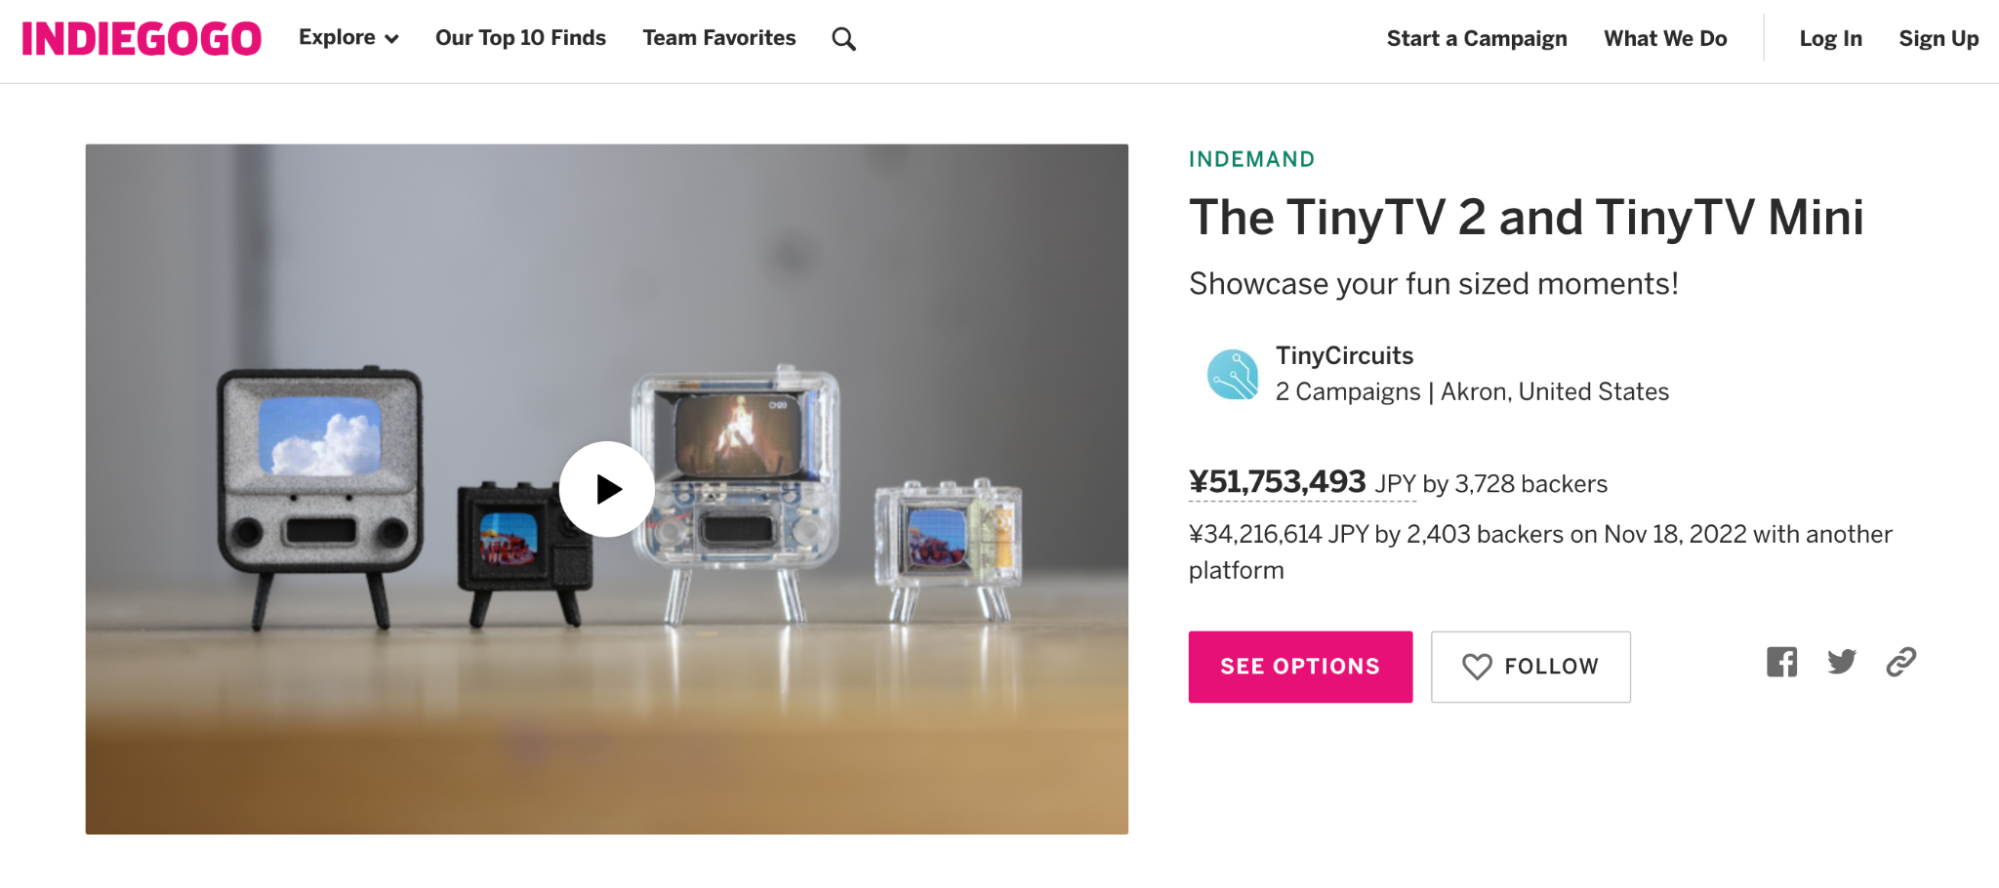1999x888 pixels.
Task: Share the campaign on Twitter
Action: (x=1841, y=661)
